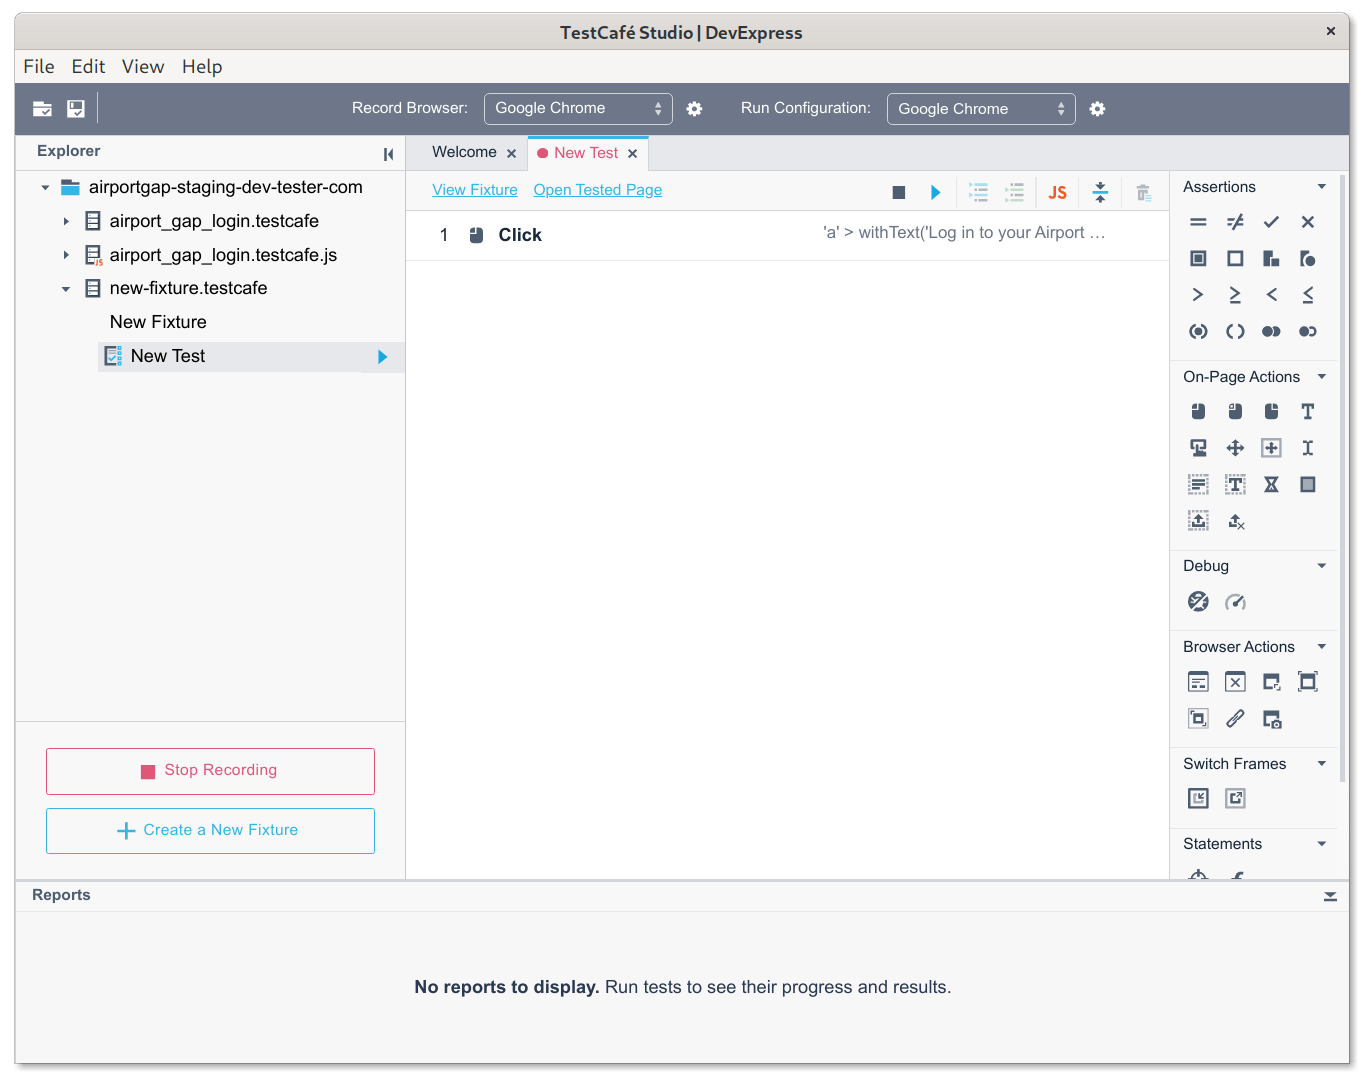Image resolution: width=1368 pixels, height=1082 pixels.
Task: Click the Stop Recording button
Action: [x=210, y=771]
